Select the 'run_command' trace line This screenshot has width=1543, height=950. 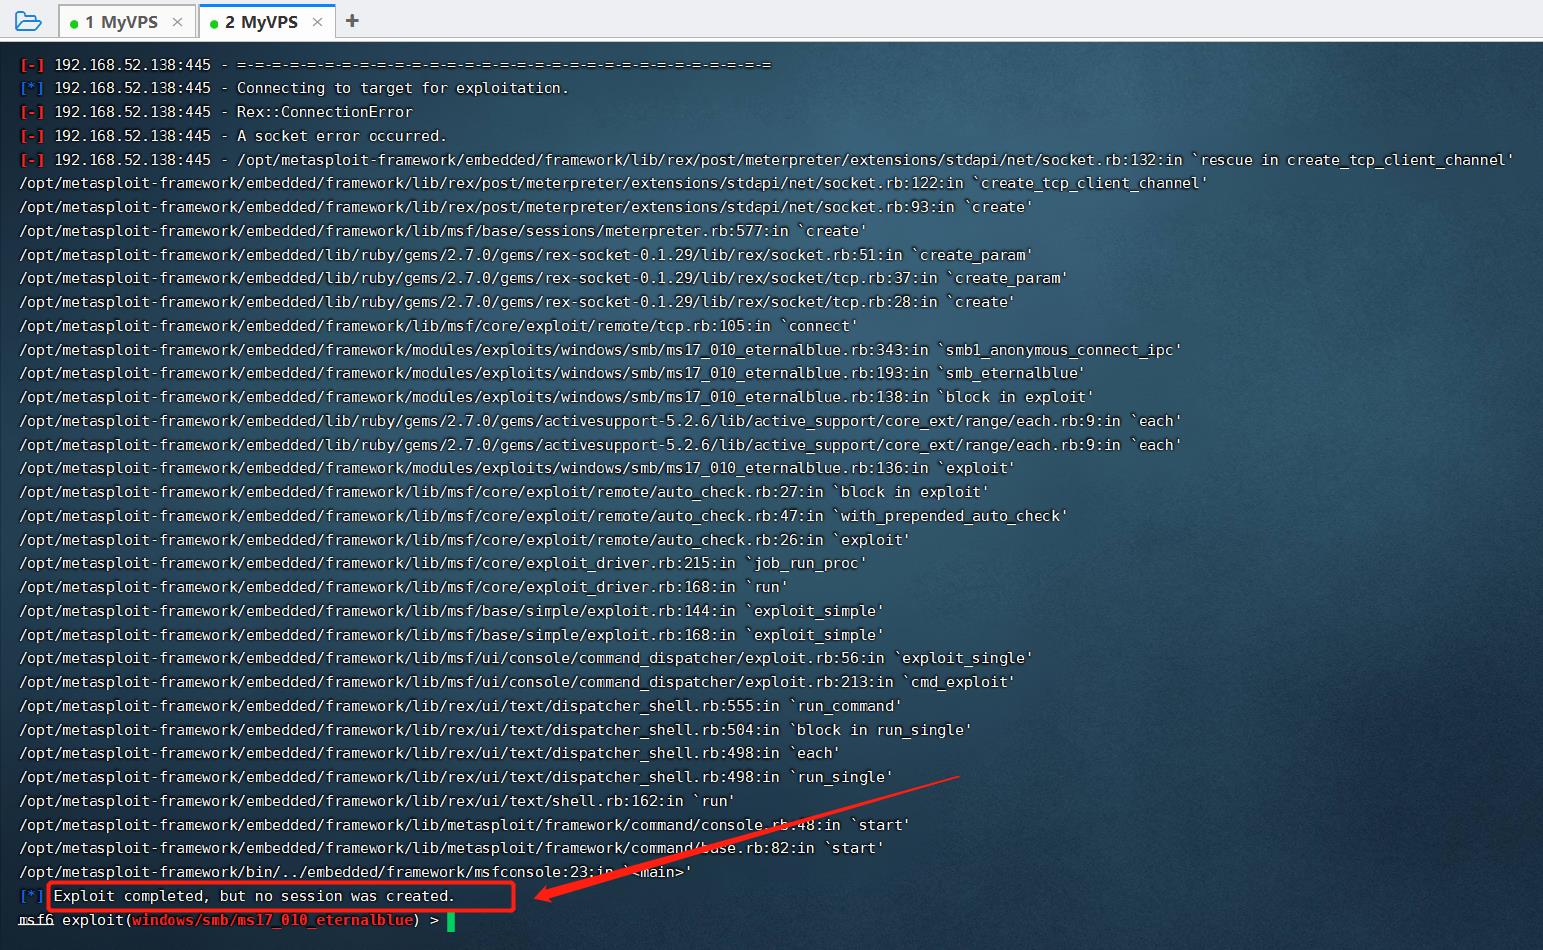(x=460, y=706)
